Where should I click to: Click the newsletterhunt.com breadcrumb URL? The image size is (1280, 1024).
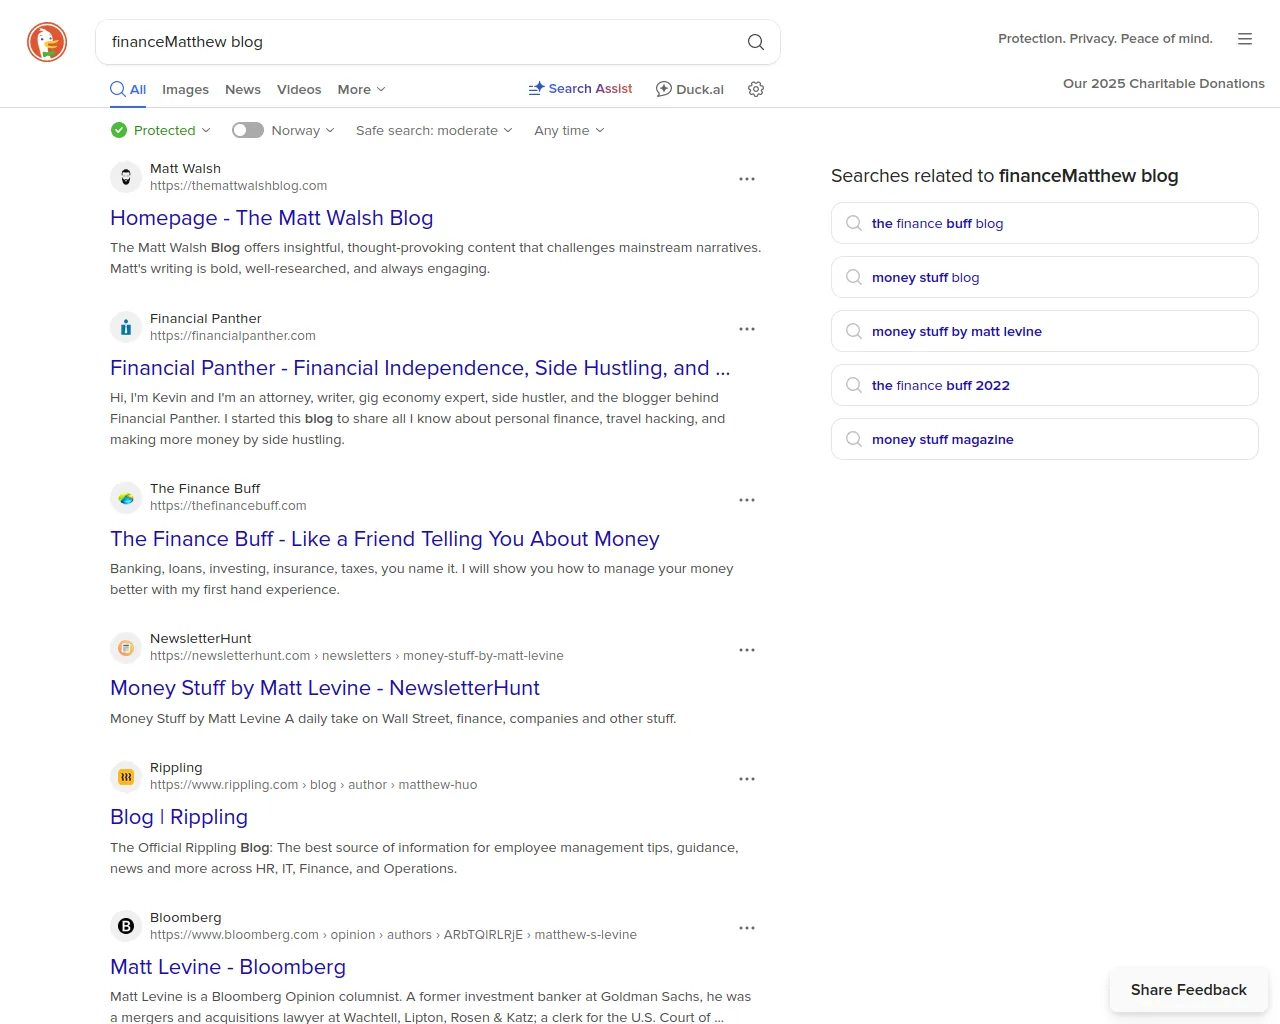[x=357, y=656]
